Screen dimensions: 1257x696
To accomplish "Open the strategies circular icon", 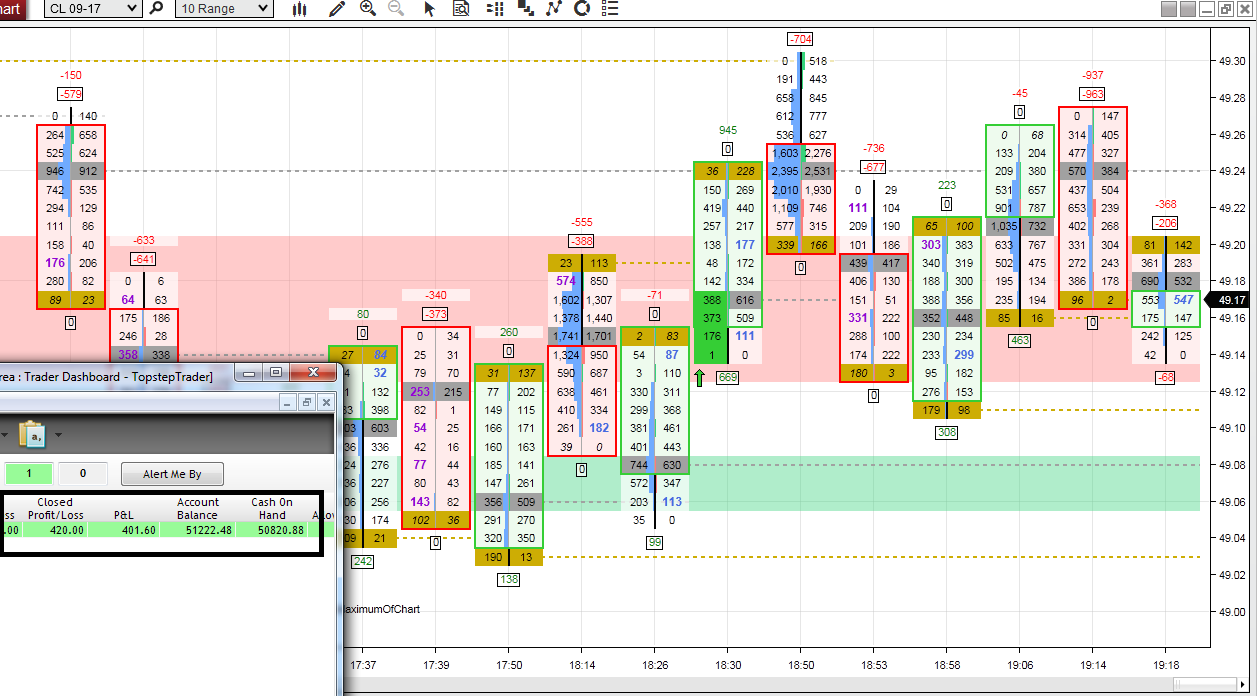I will click(x=582, y=8).
